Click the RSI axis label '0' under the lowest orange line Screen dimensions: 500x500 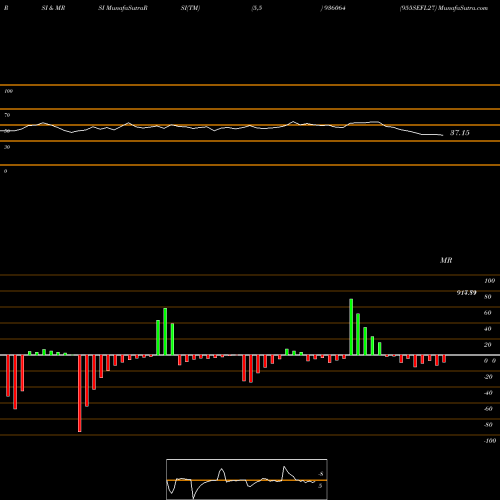pos(5,171)
